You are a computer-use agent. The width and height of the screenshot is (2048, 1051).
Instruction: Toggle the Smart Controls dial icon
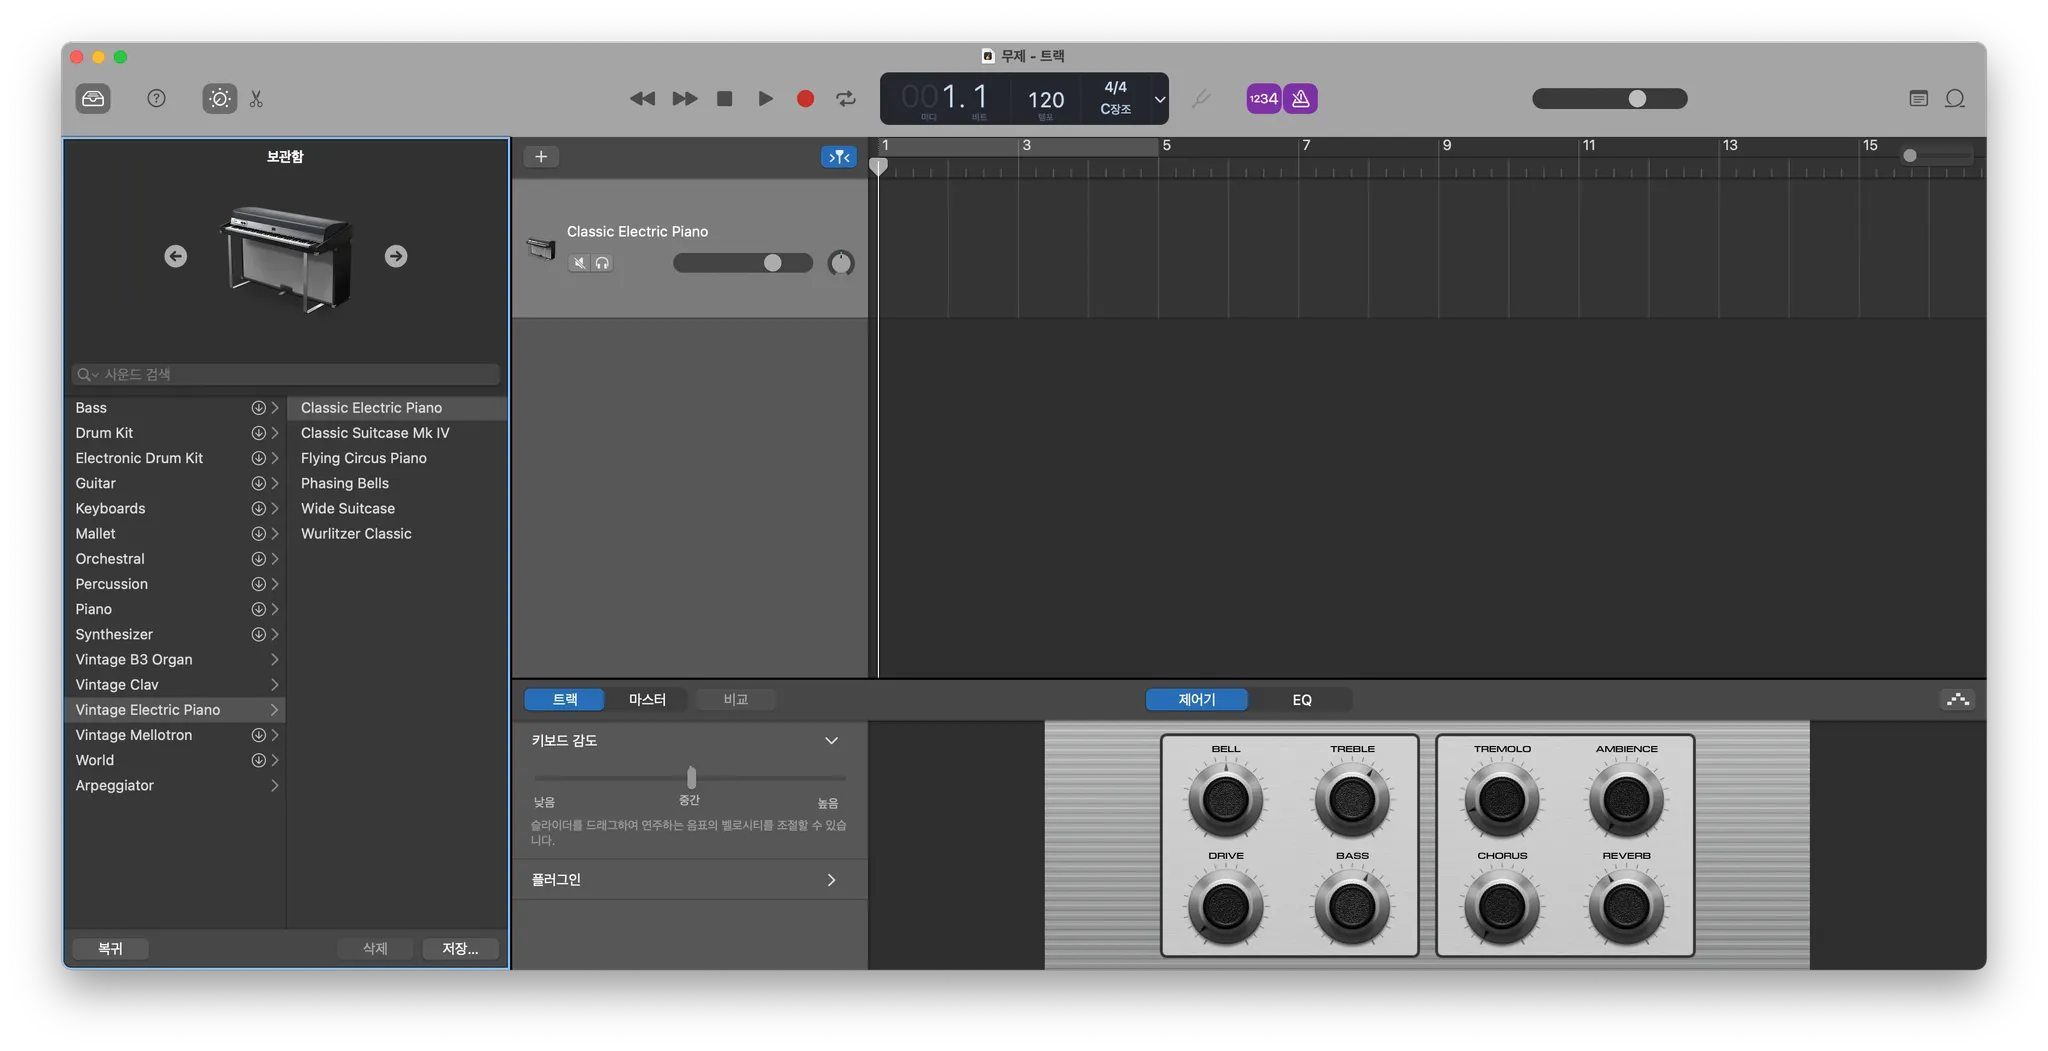[x=219, y=98]
